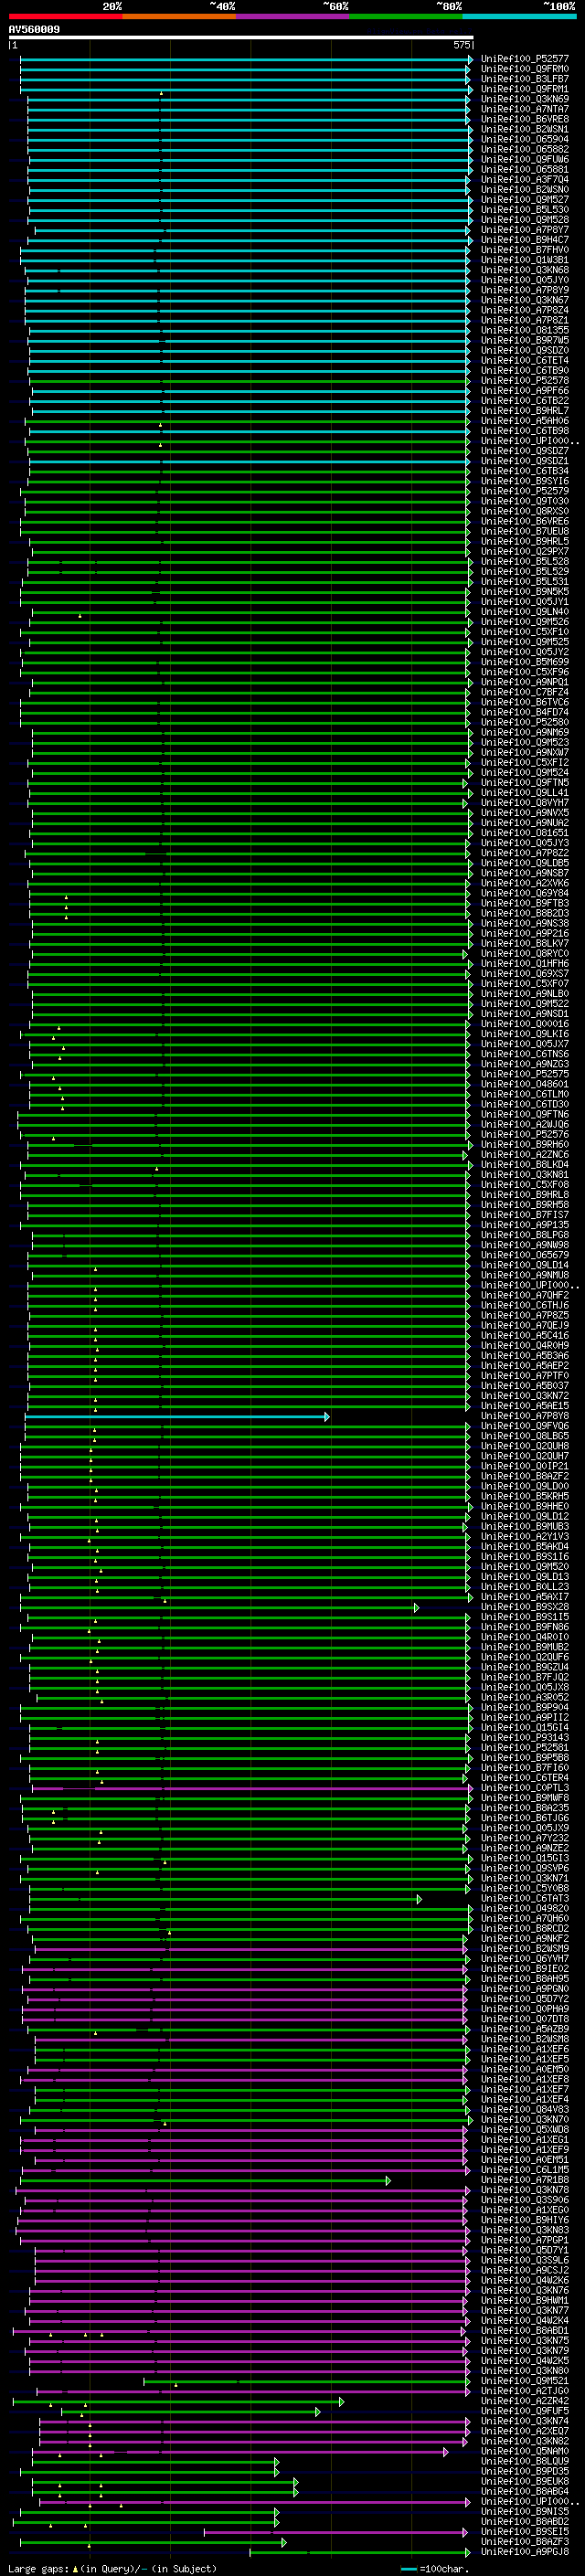The height and width of the screenshot is (2576, 585).
Task: Select the UniRef100_B9SEI5 label
Action: coord(525,2531)
